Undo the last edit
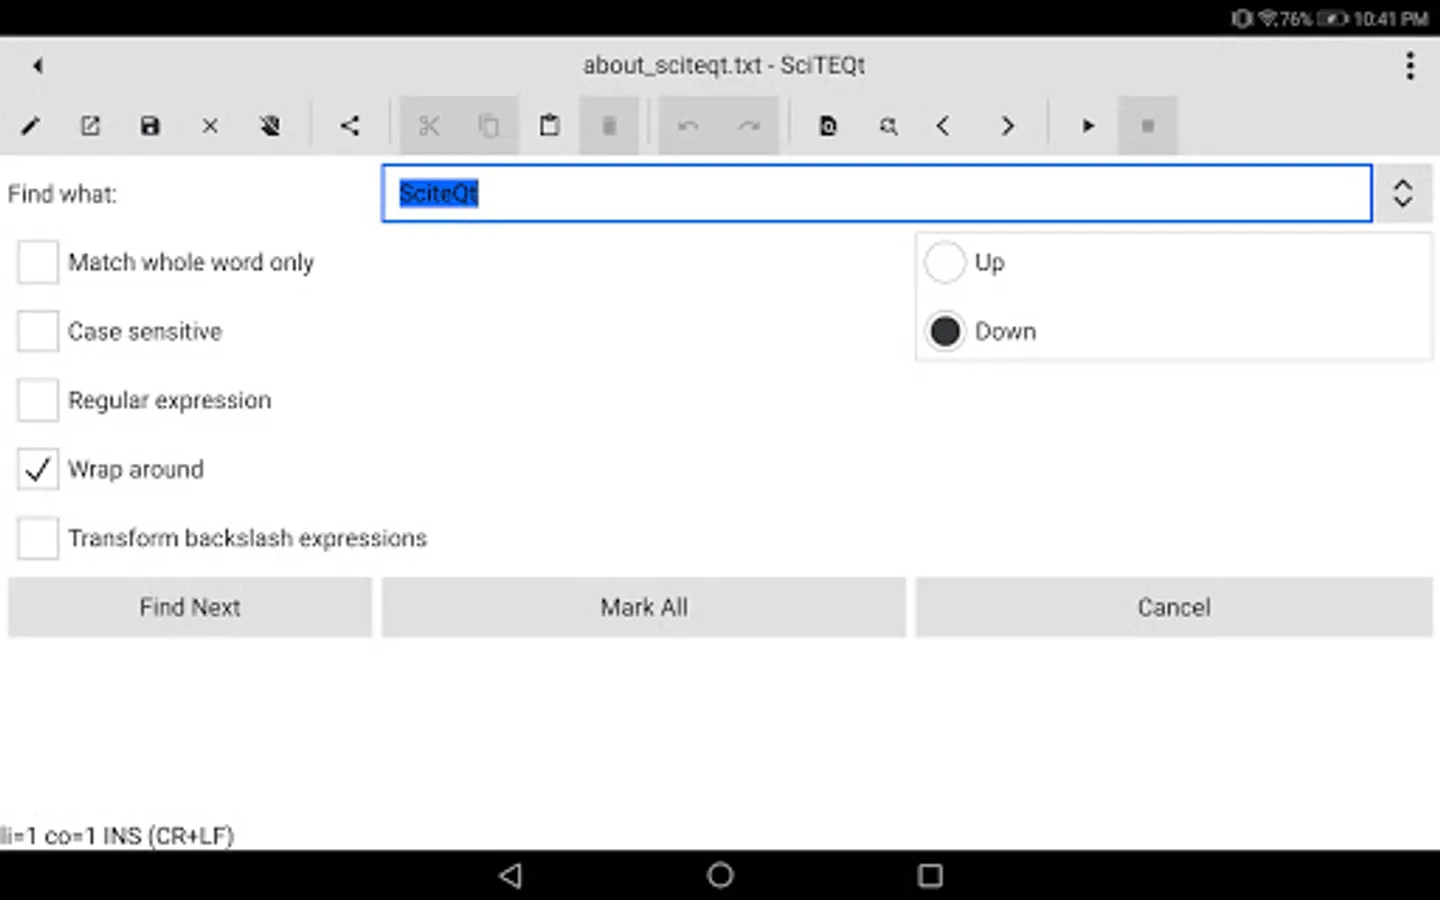Image resolution: width=1440 pixels, height=900 pixels. [688, 126]
